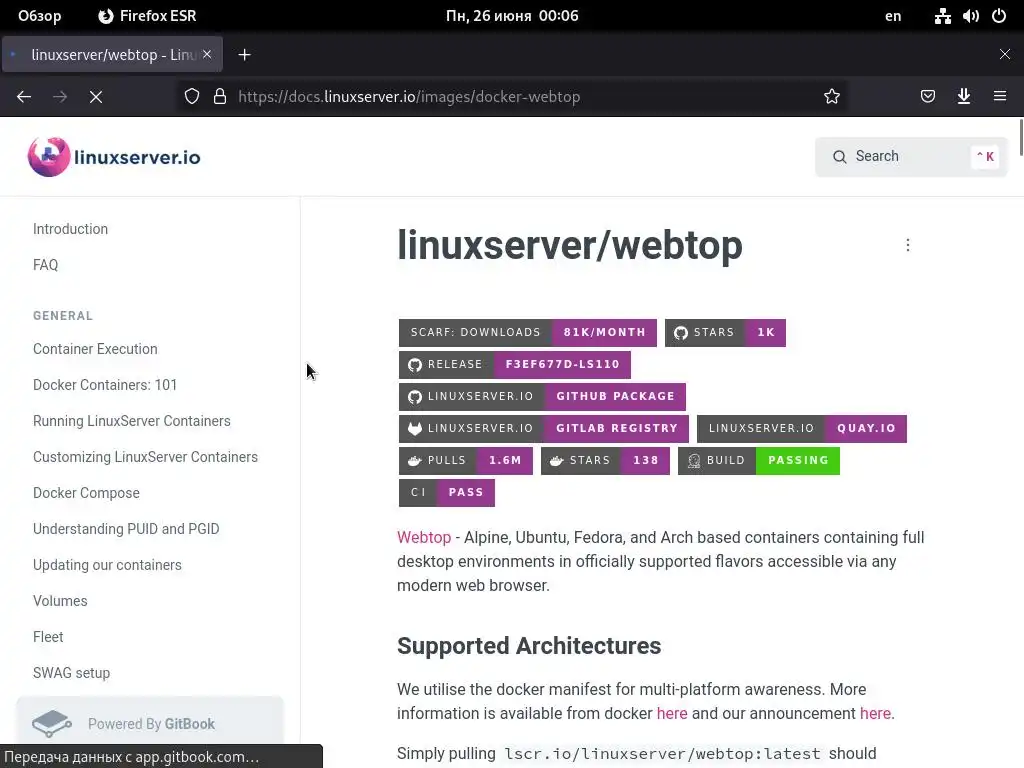Click the page vertical scrollbar thumb
This screenshot has width=1024, height=768.
[x=1021, y=138]
